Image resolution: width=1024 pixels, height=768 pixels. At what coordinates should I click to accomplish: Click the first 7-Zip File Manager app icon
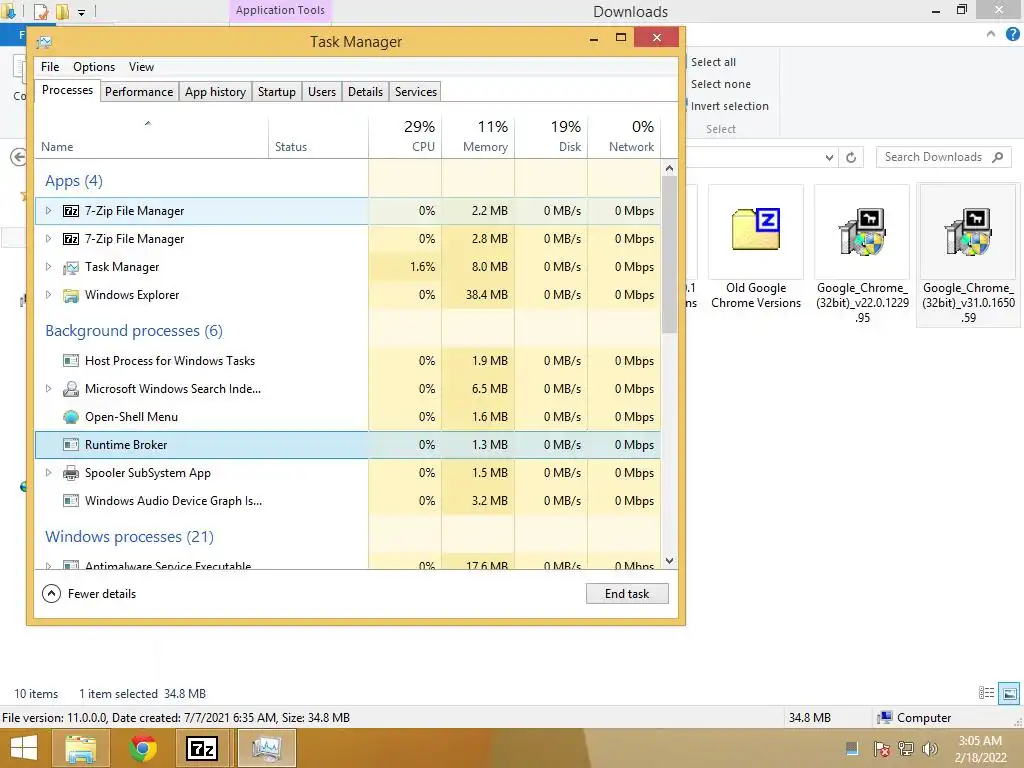(71, 211)
